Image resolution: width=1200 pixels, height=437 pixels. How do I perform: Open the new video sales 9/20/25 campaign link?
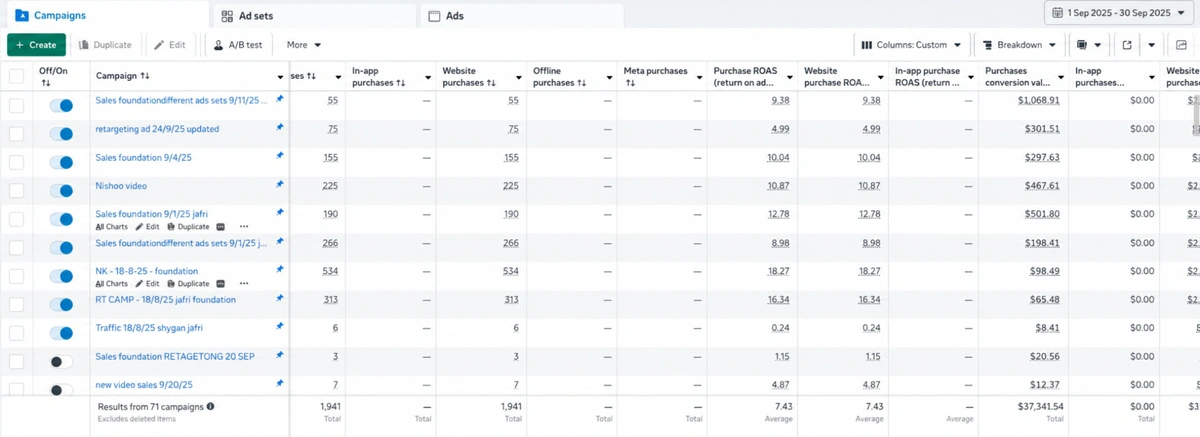click(144, 384)
